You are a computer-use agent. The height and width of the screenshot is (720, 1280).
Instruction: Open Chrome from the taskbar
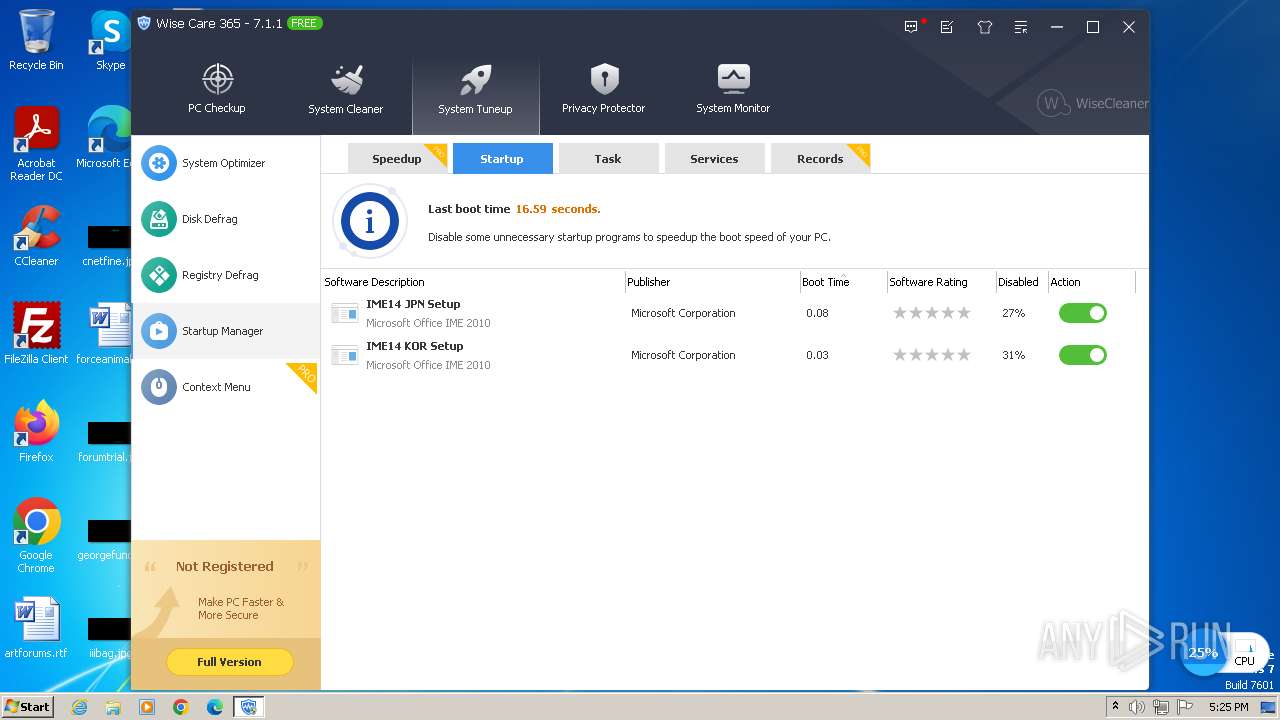(181, 707)
